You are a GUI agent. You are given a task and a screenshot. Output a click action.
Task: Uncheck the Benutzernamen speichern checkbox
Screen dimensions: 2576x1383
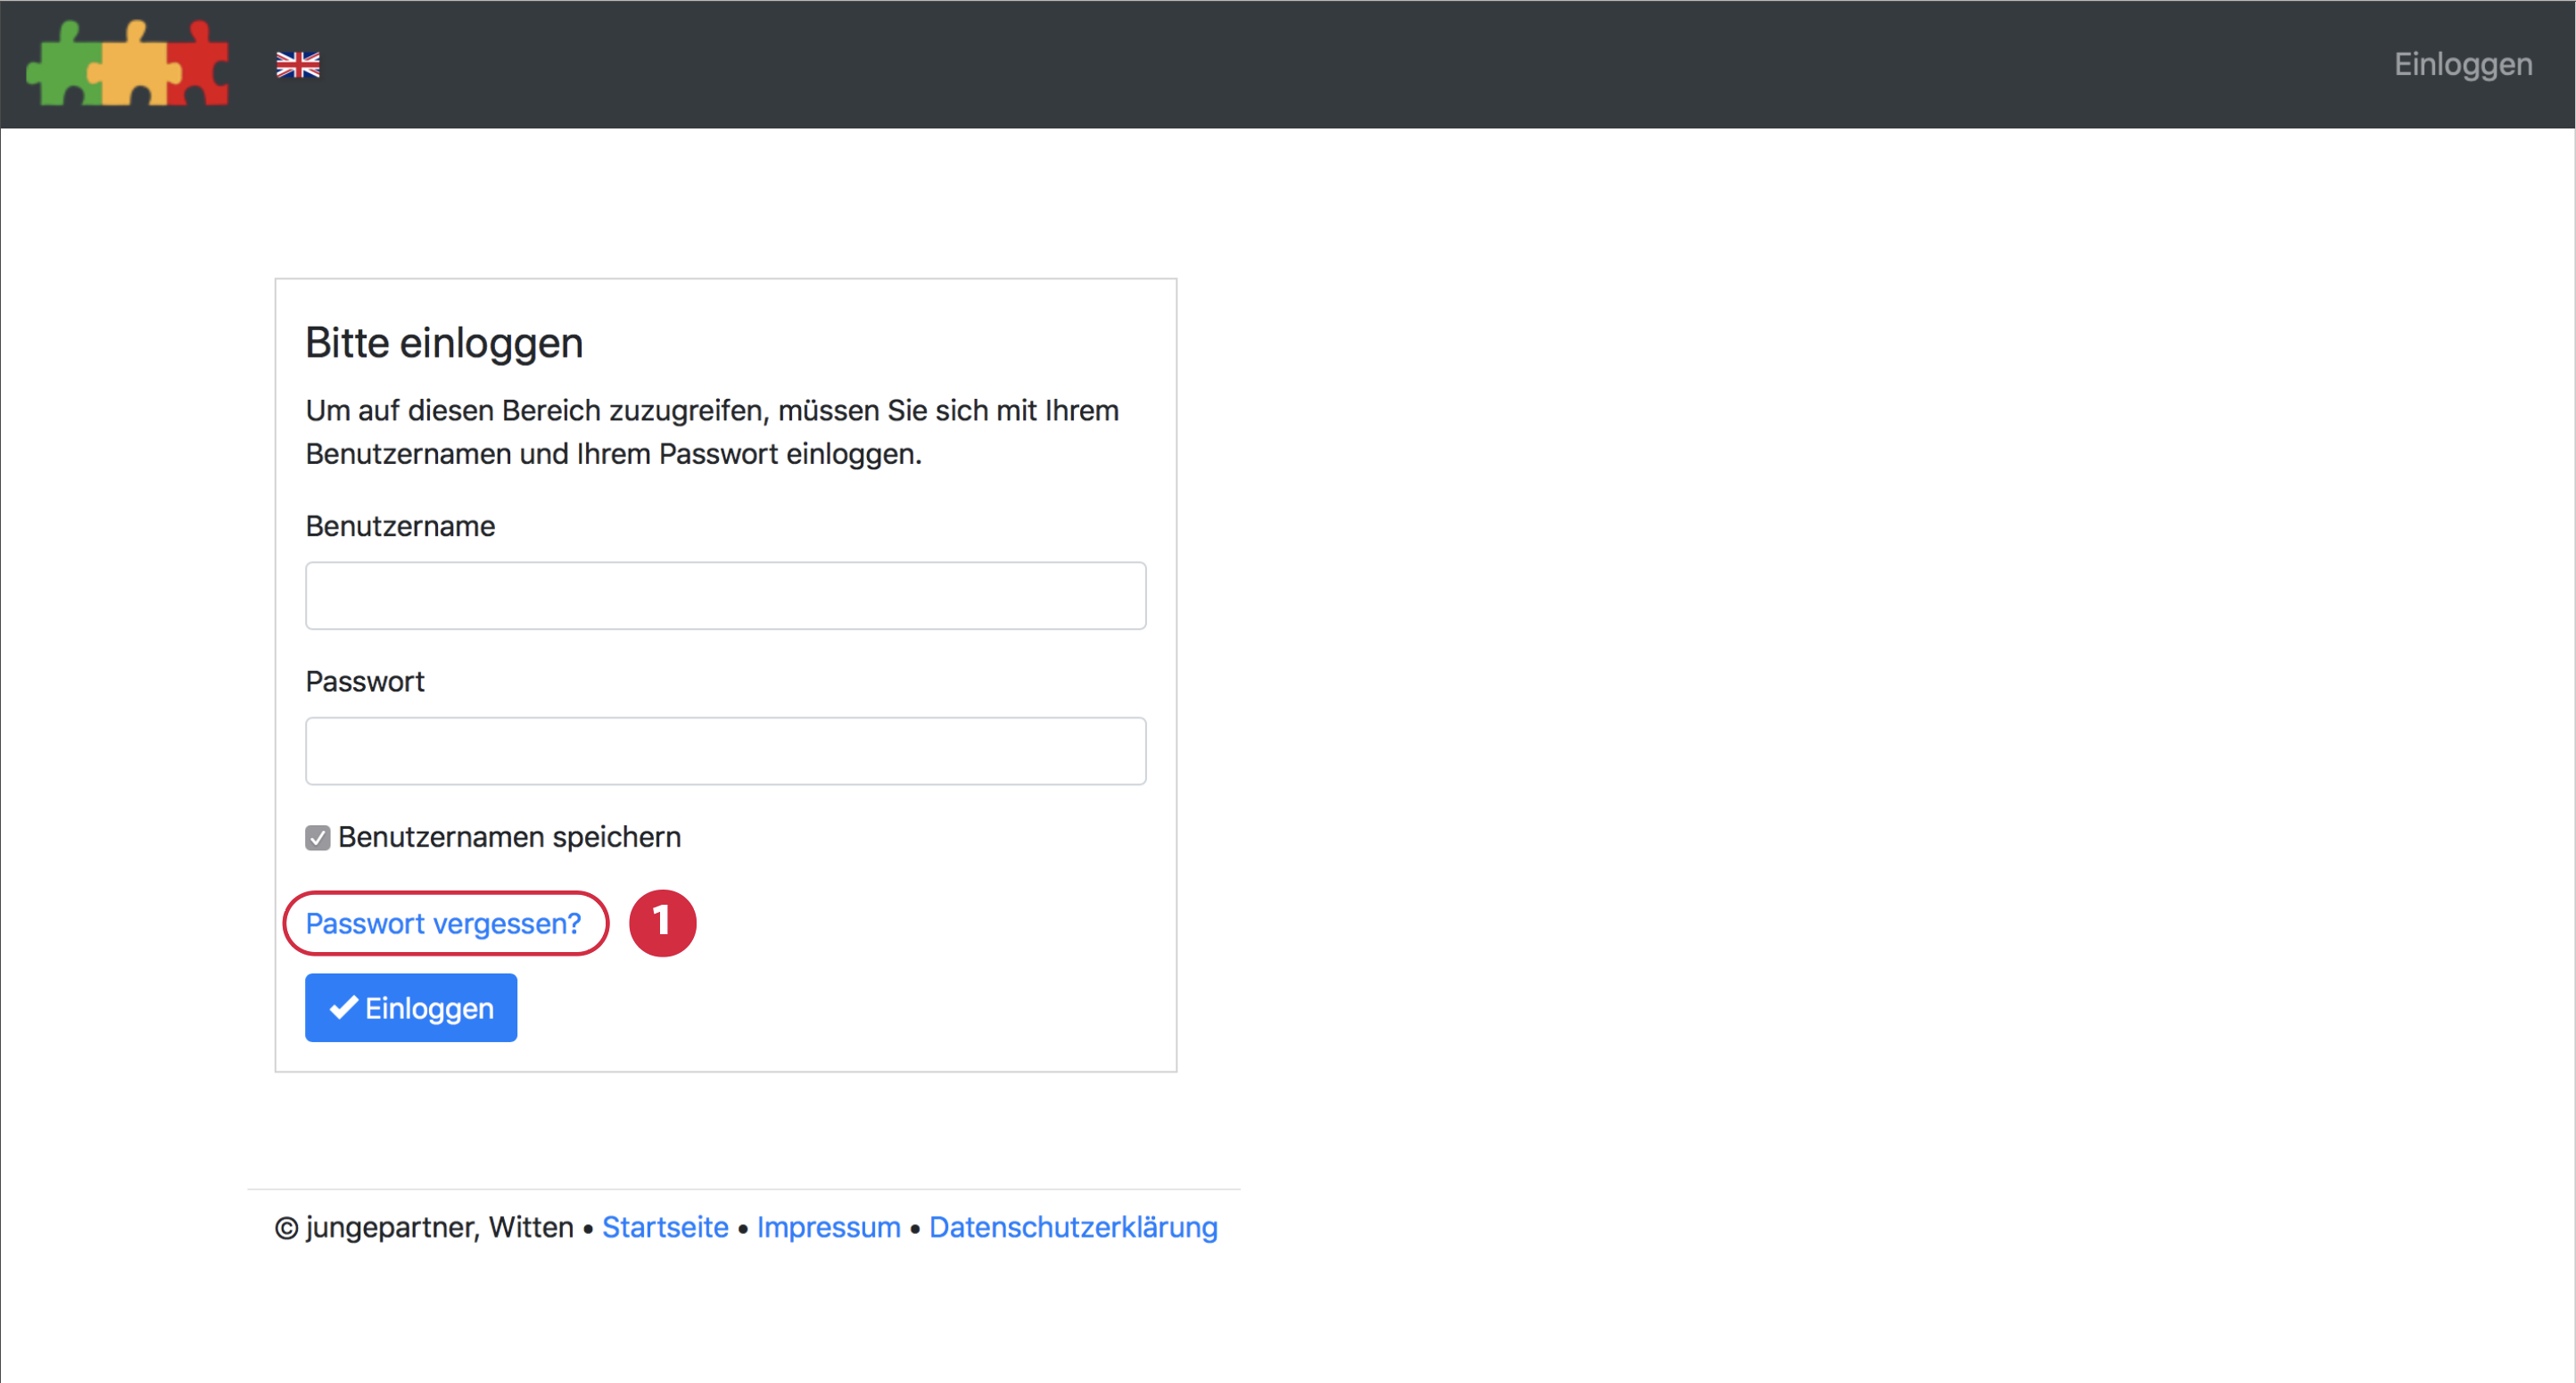(x=317, y=837)
